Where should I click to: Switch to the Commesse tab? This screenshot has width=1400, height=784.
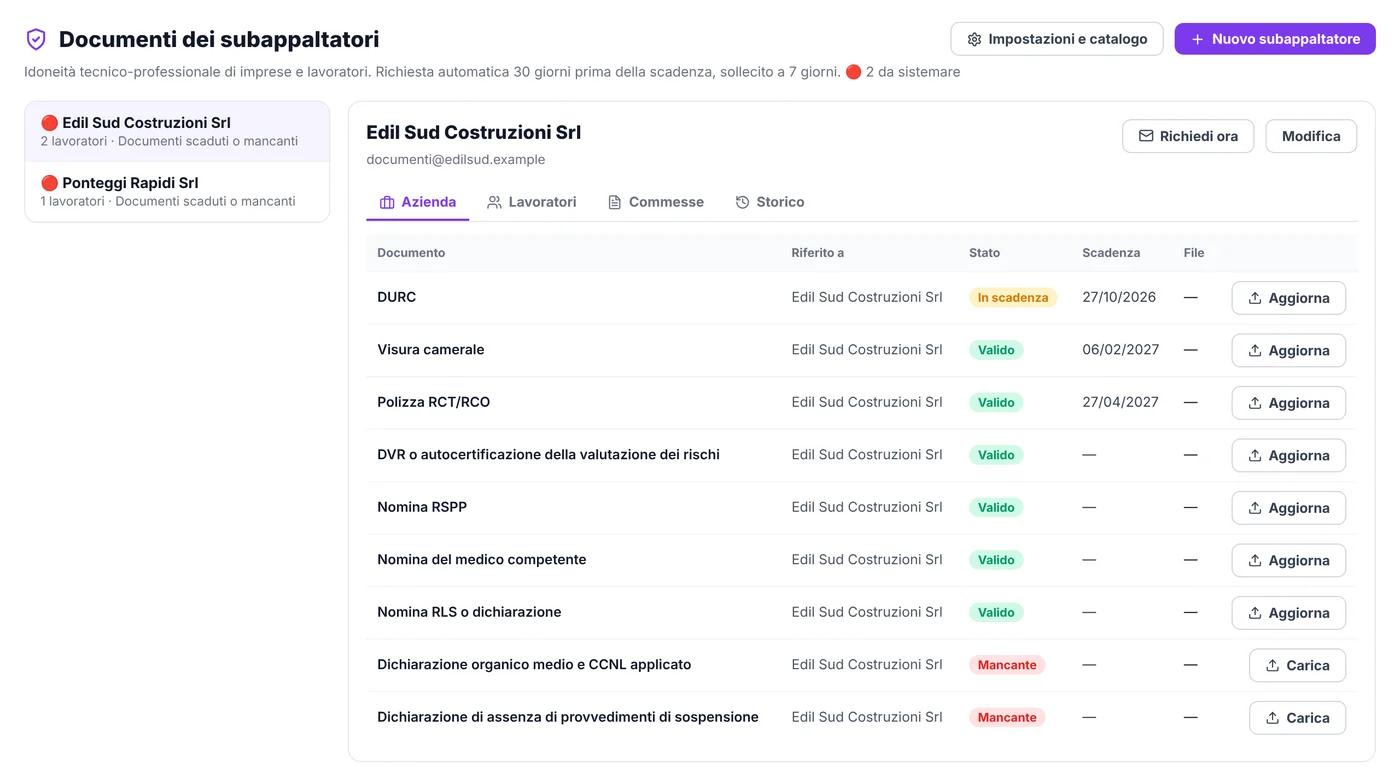[656, 202]
